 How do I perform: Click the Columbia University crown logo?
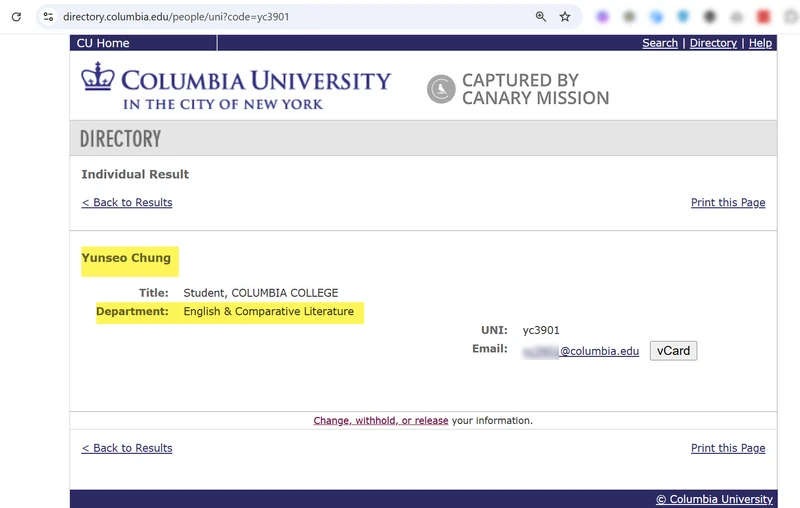tap(97, 77)
